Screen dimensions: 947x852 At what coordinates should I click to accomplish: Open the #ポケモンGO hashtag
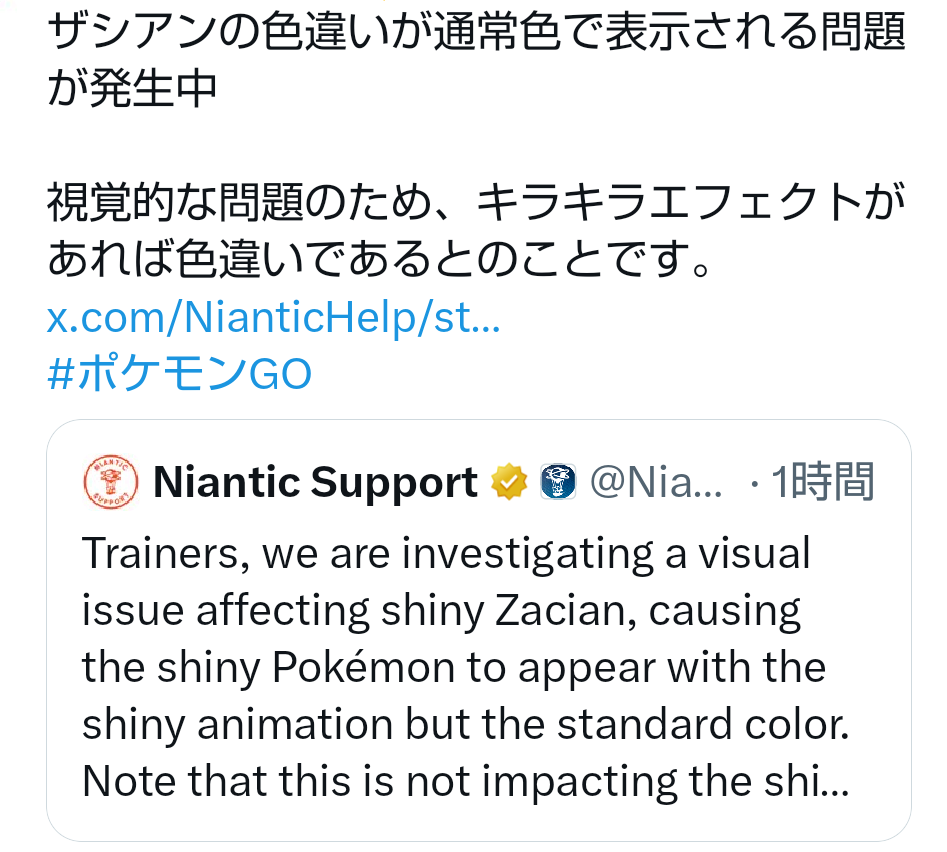[x=180, y=374]
